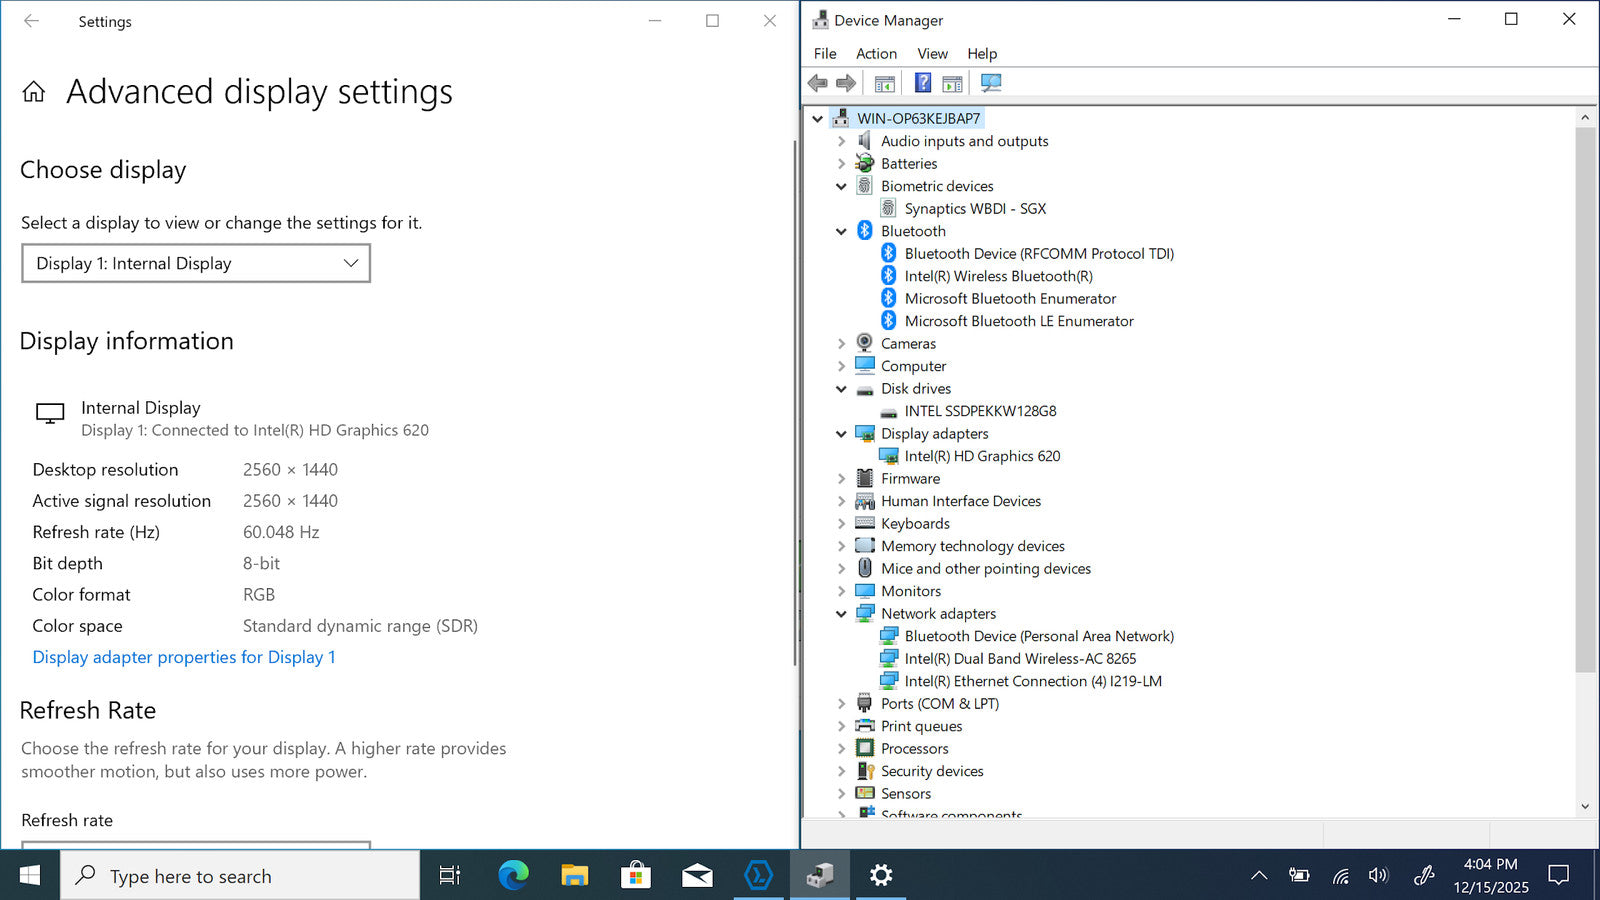Click Scan for hardware changes toolbar icon
Image resolution: width=1600 pixels, height=900 pixels.
pyautogui.click(x=990, y=83)
